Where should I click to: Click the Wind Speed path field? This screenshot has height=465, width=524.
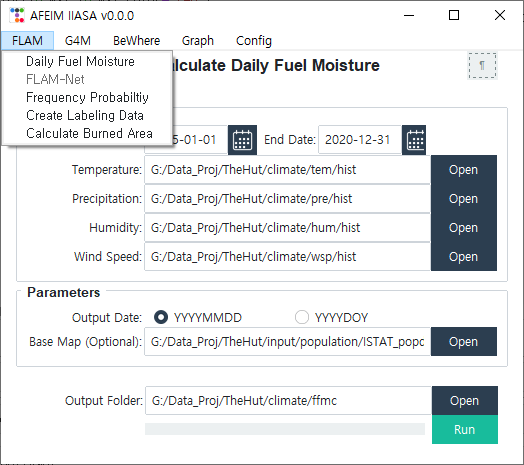pyautogui.click(x=287, y=257)
